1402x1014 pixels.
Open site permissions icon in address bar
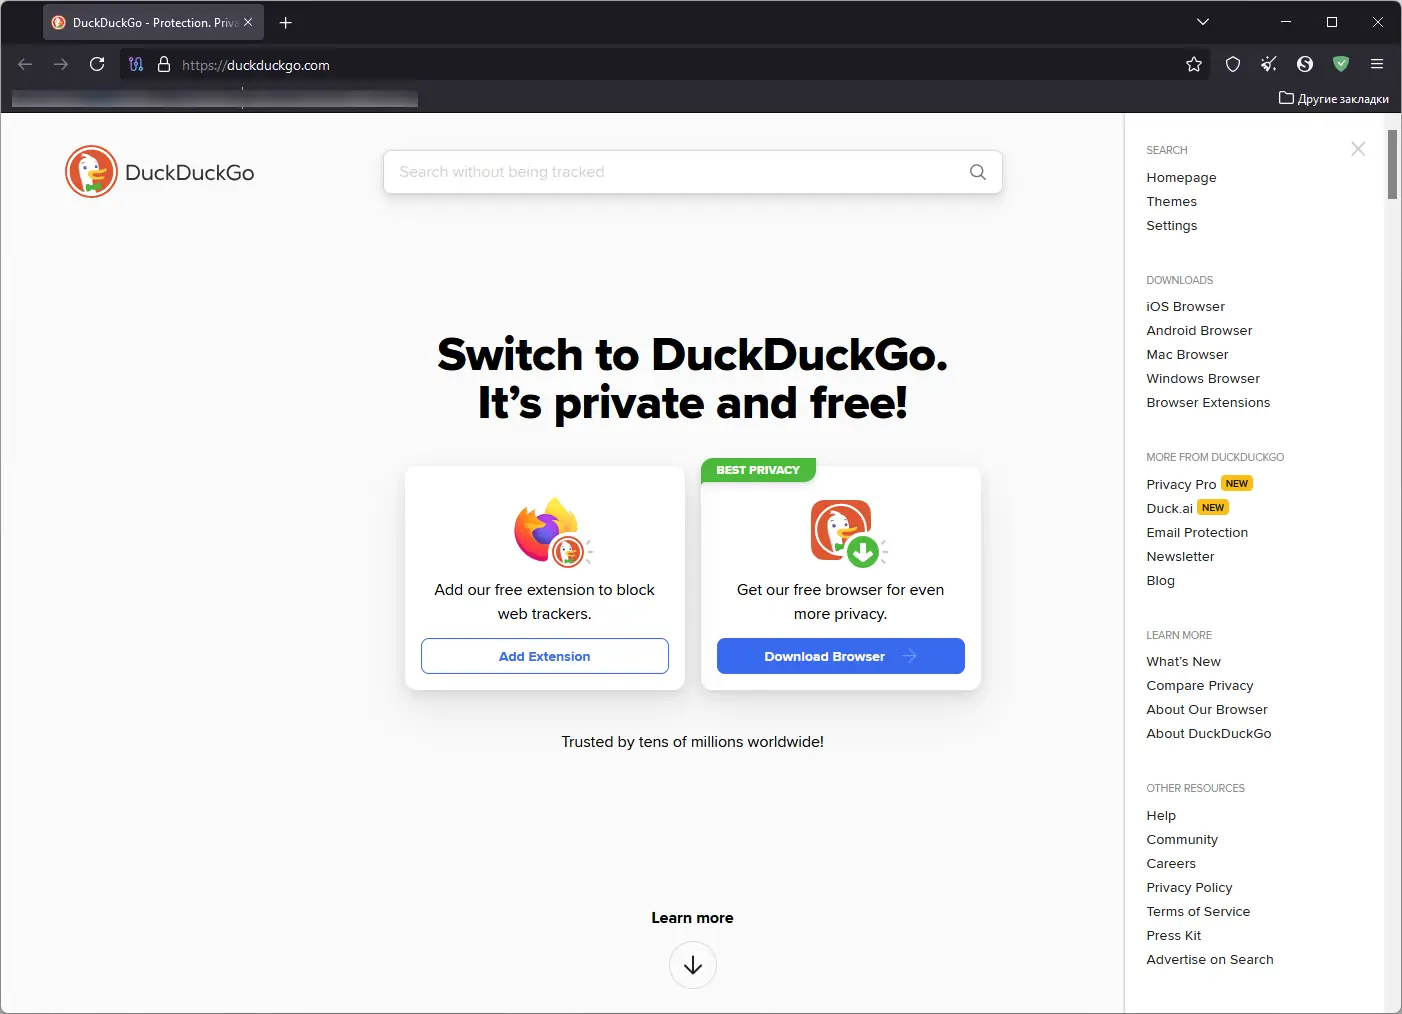(x=136, y=64)
